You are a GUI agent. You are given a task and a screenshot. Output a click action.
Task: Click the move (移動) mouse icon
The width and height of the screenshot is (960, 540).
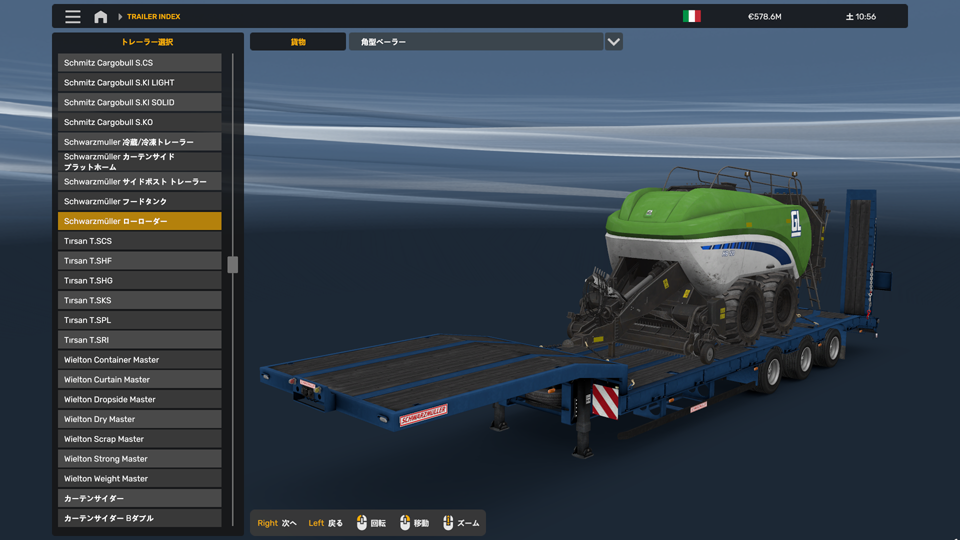405,523
